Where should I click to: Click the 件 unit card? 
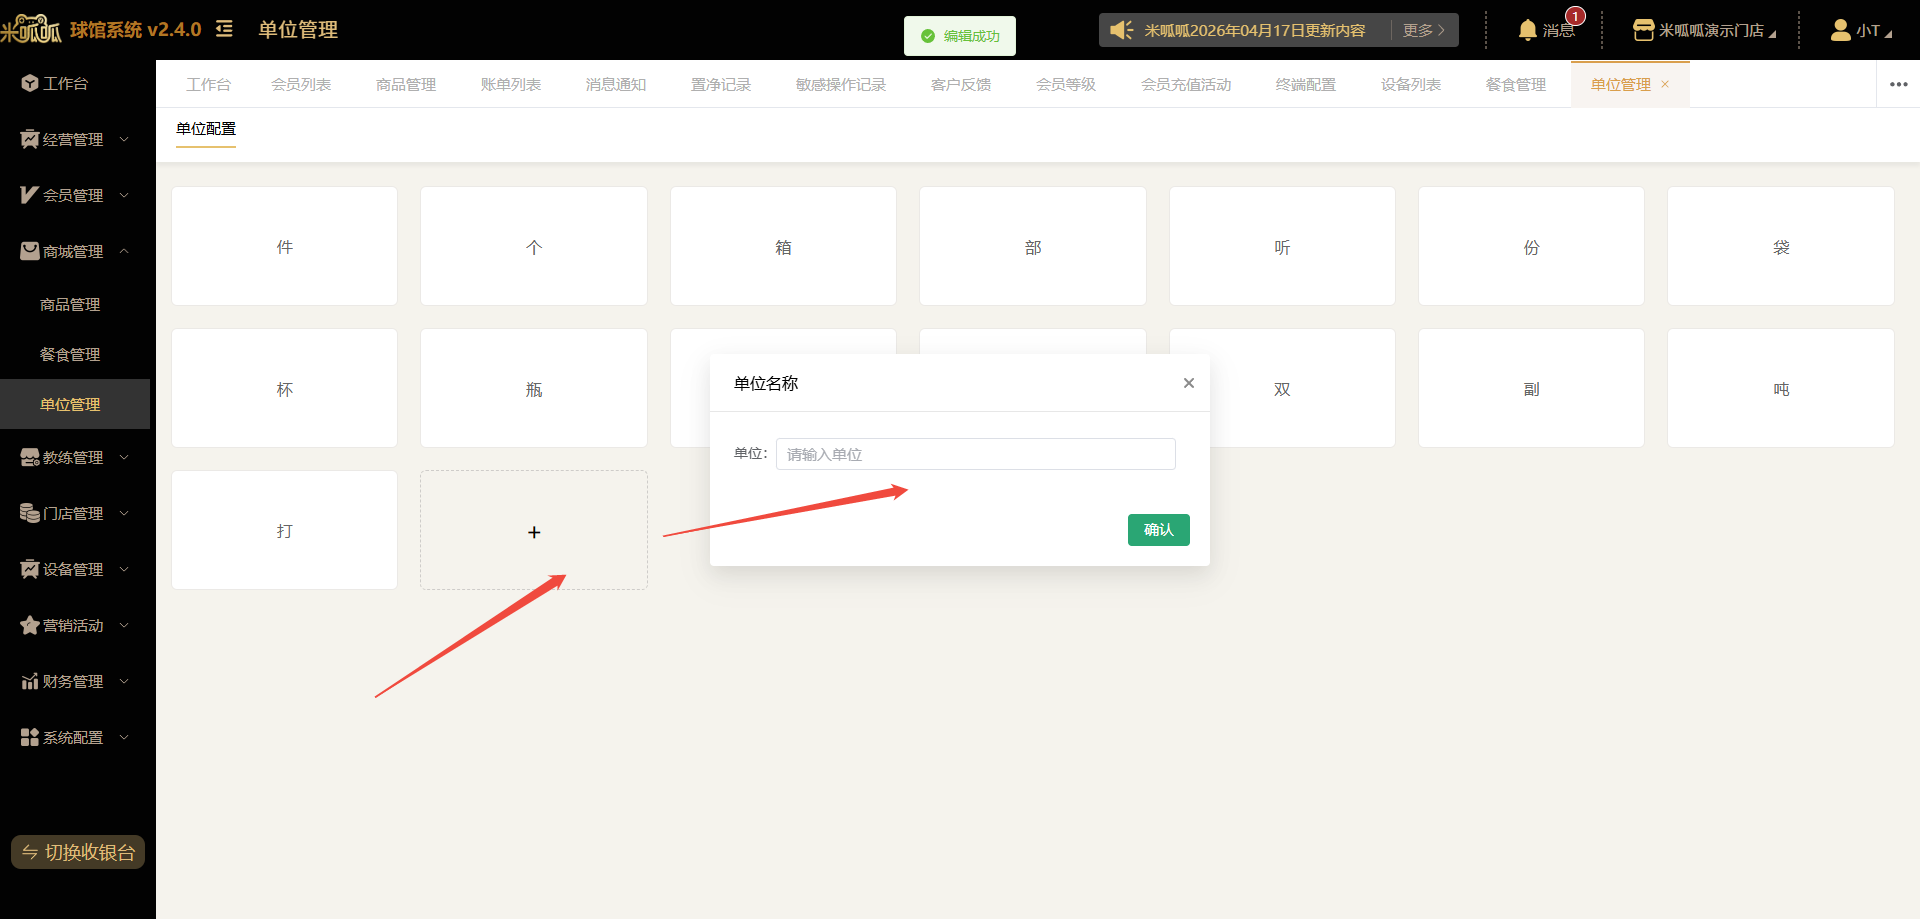[285, 246]
